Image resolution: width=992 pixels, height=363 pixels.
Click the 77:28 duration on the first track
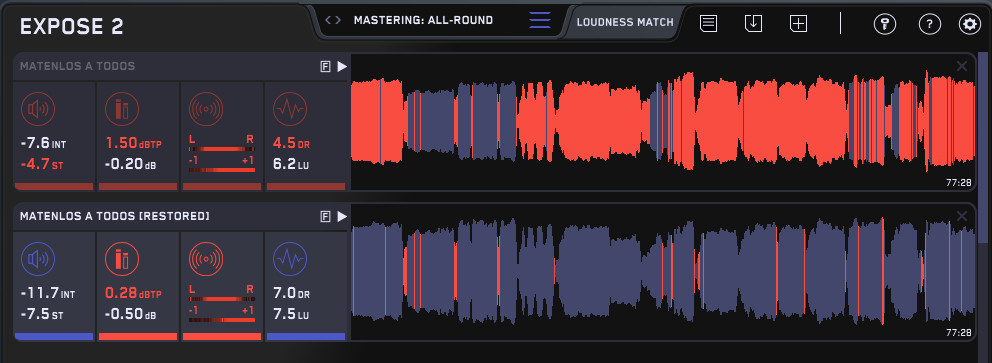coord(958,182)
